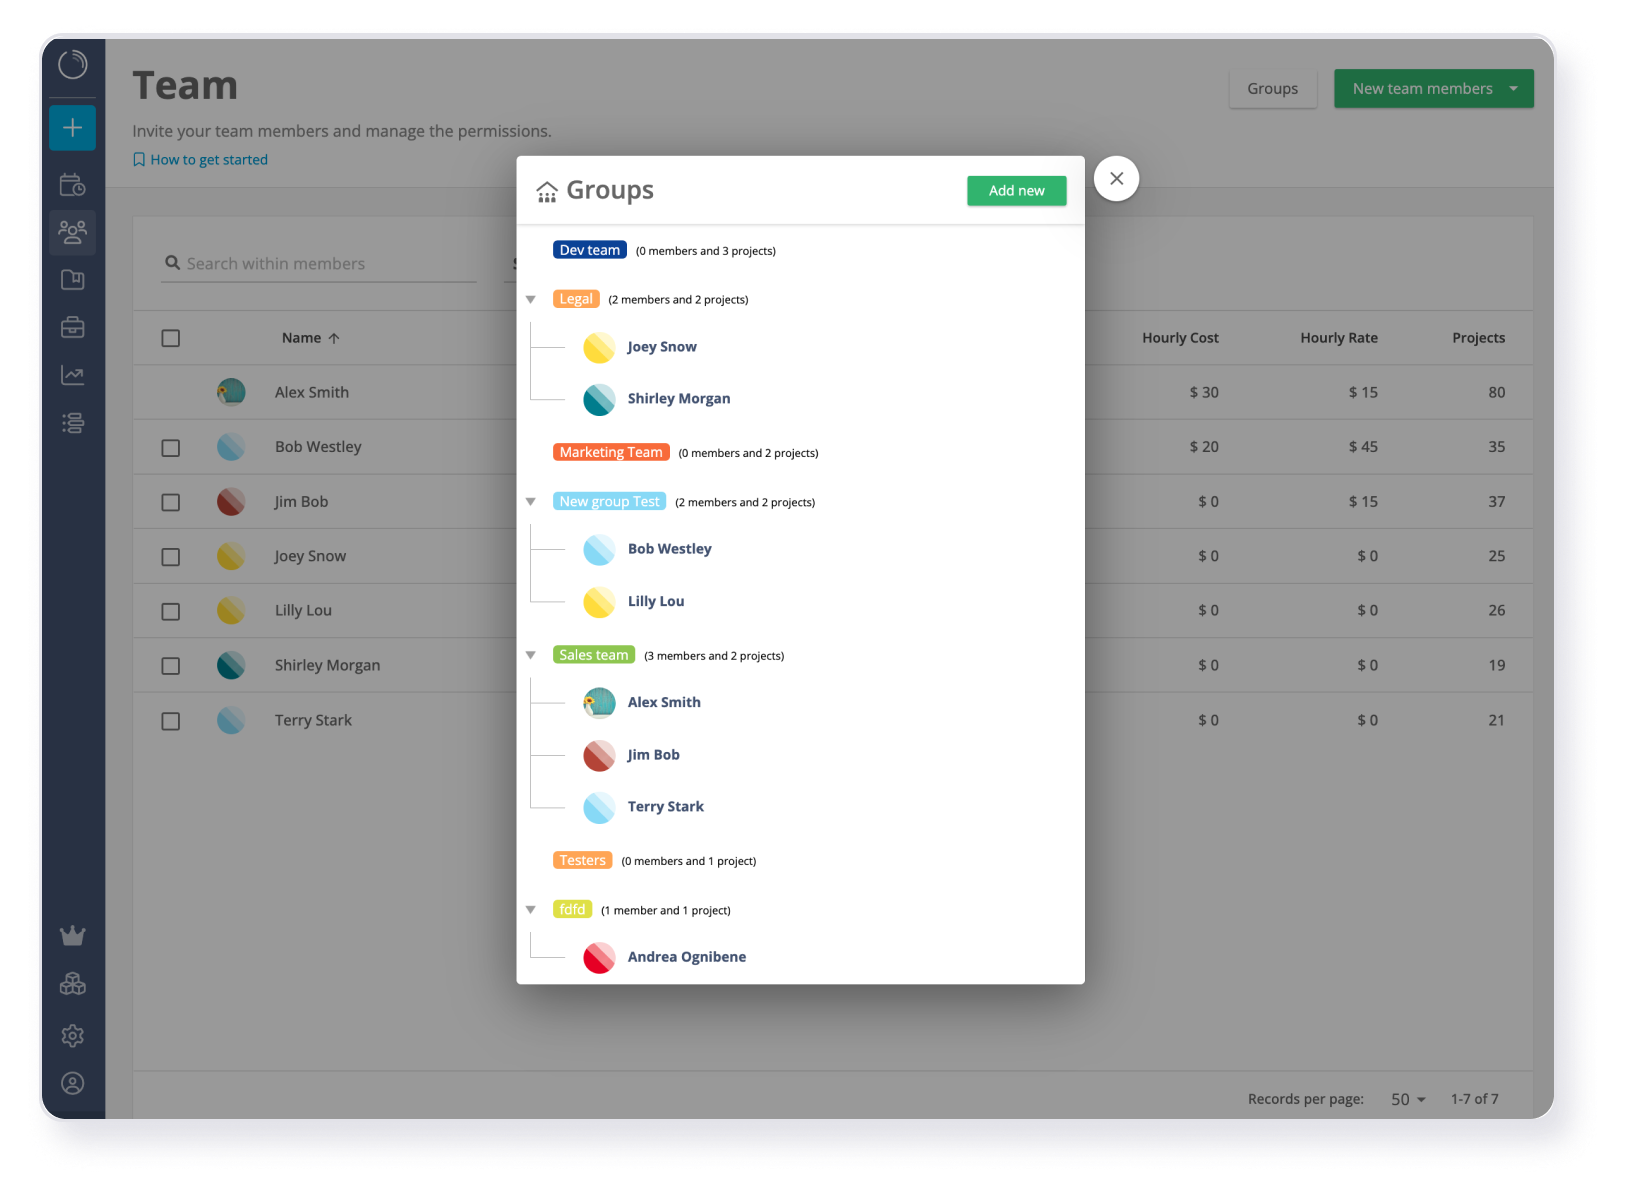Open the calendar clock icon in sidebar
Screen dimensions: 1626x1197
click(x=72, y=185)
